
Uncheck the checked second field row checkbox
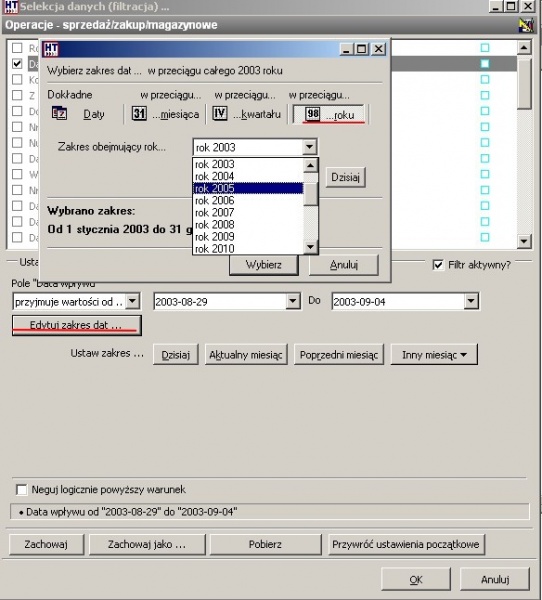(x=17, y=64)
